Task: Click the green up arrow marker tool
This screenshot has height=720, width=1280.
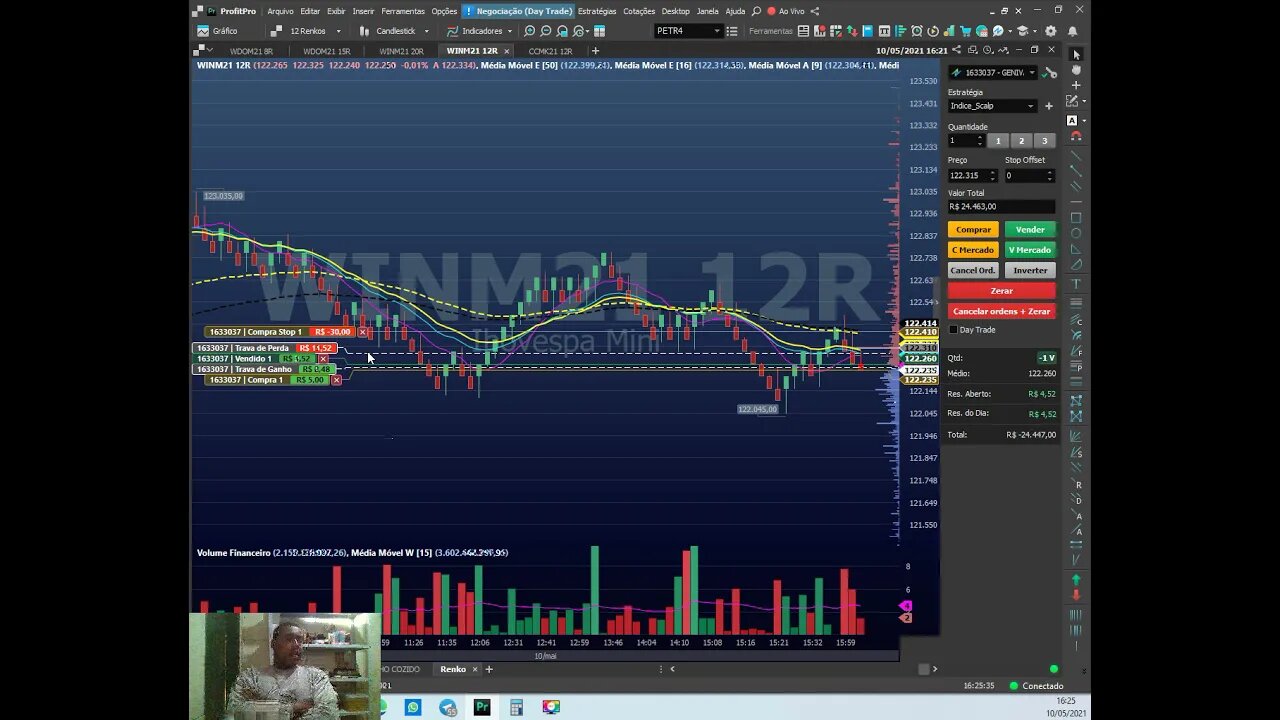Action: (1076, 580)
